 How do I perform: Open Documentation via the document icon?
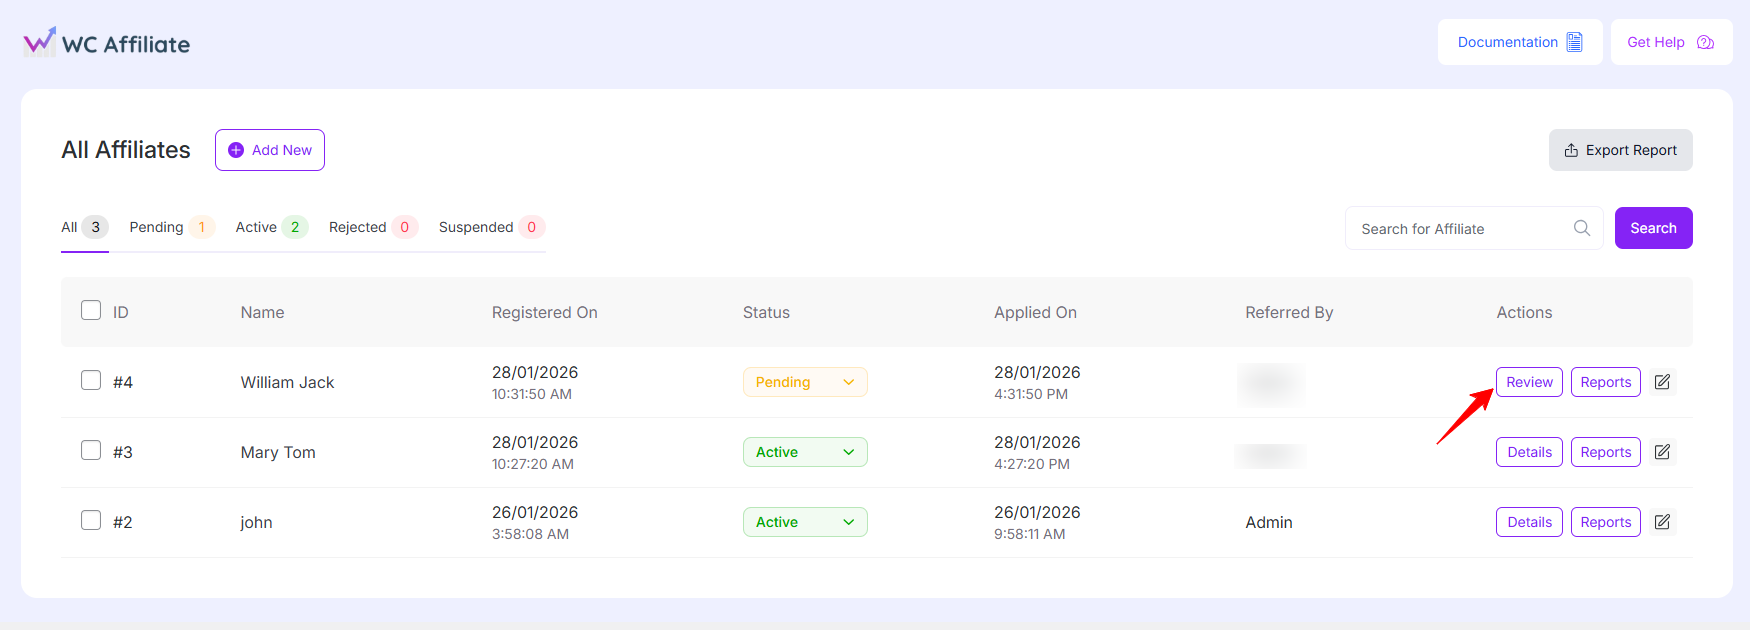click(1575, 42)
